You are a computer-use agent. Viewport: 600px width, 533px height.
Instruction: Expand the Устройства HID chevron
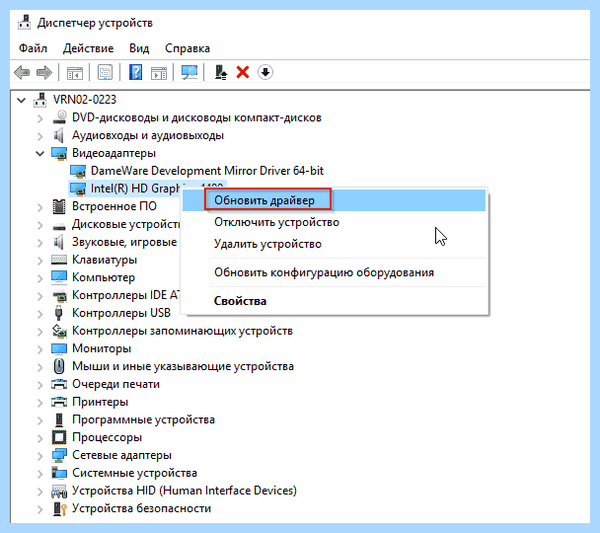pyautogui.click(x=40, y=492)
